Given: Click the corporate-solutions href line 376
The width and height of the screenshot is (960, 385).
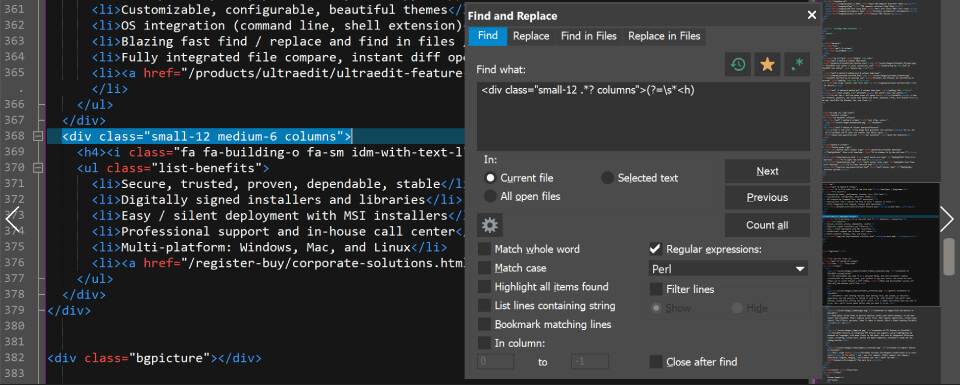Looking at the screenshot, I should tap(279, 263).
